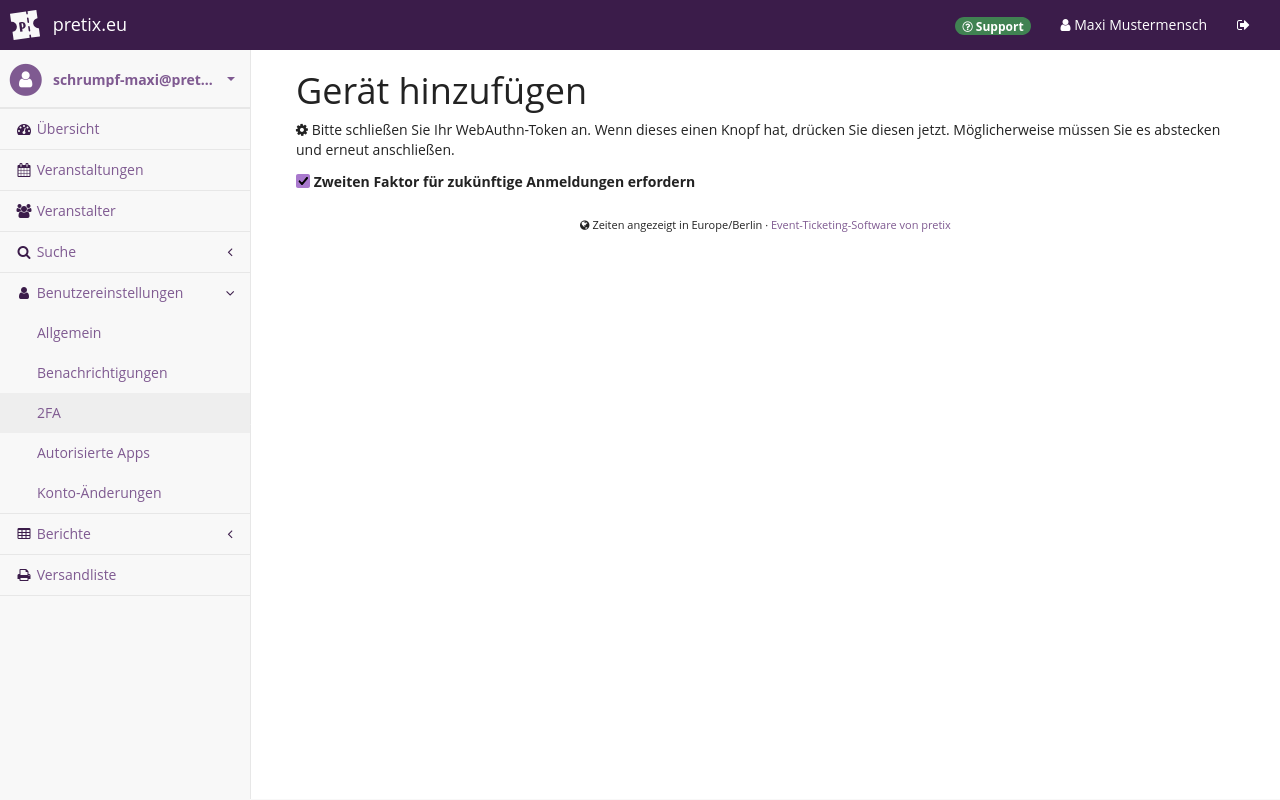Screen dimensions: 1280x800
Task: Open the Berichte menu item
Action: pyautogui.click(x=125, y=534)
